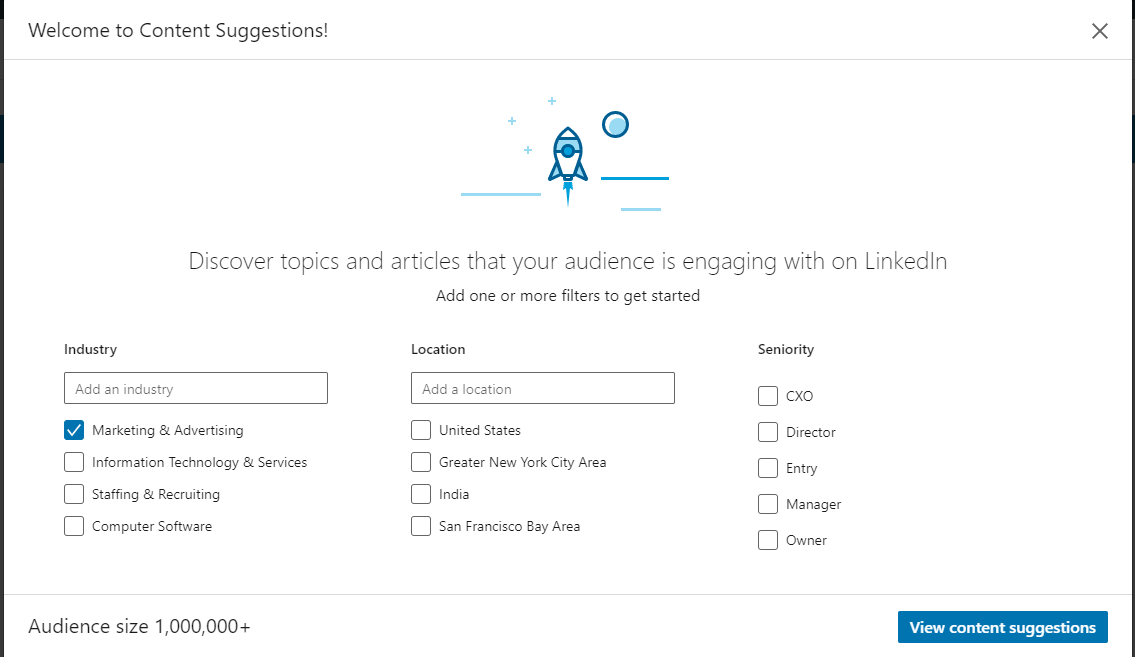Focus the Add a location field
The width and height of the screenshot is (1135, 657).
point(543,389)
